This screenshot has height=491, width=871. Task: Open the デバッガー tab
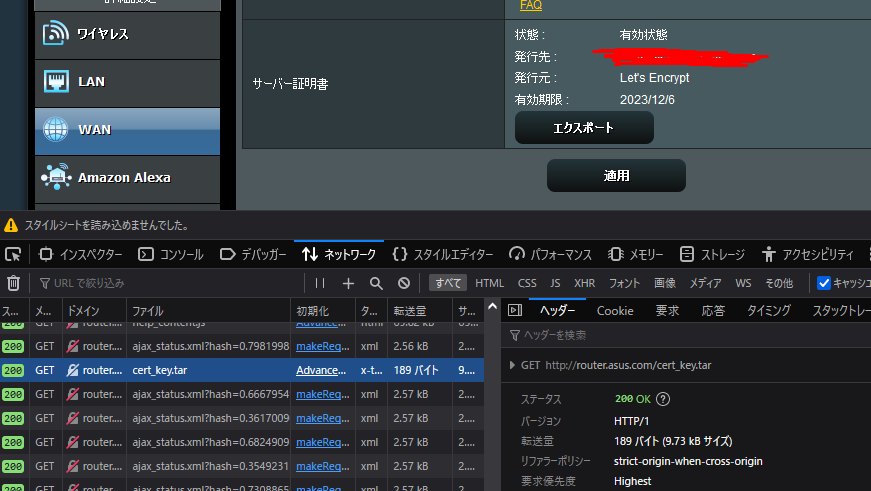253,254
